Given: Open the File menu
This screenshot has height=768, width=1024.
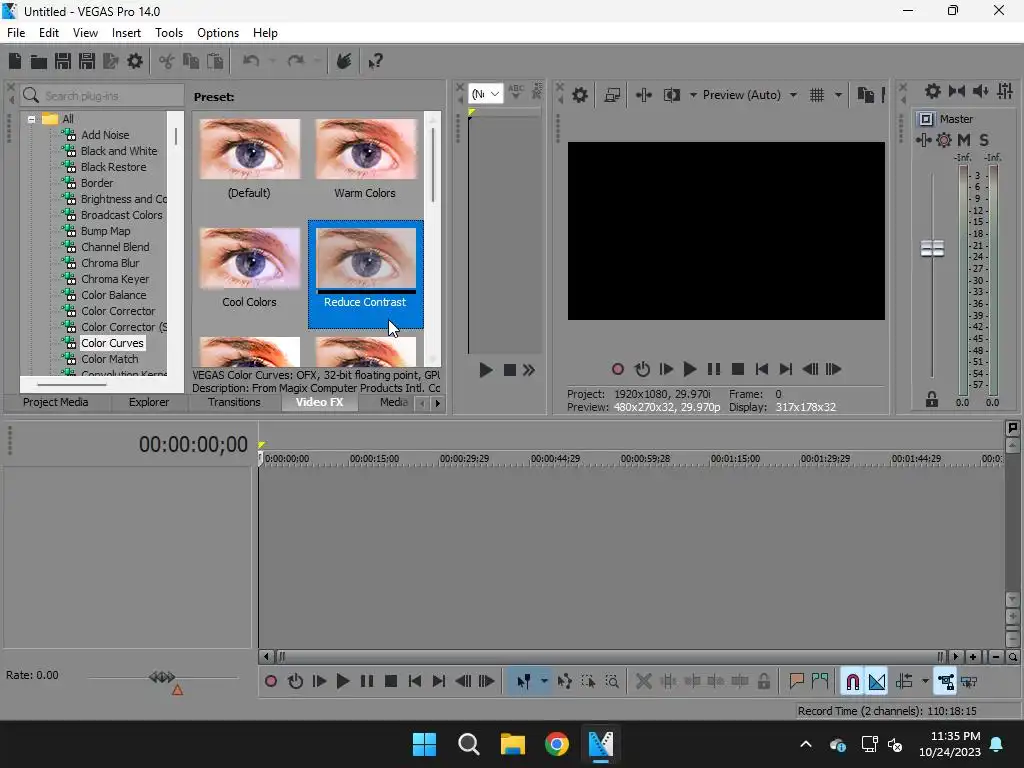Looking at the screenshot, I should pos(16,33).
